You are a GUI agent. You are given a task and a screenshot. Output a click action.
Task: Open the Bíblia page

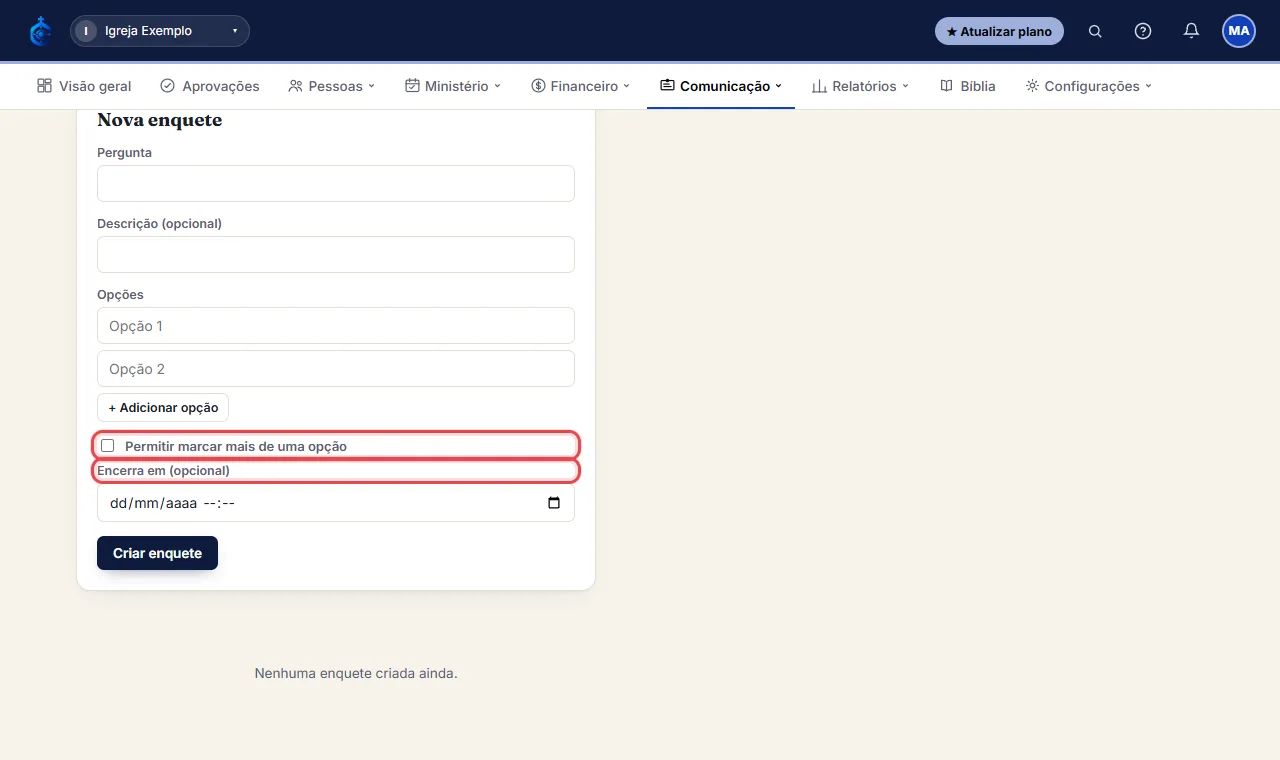coord(968,86)
